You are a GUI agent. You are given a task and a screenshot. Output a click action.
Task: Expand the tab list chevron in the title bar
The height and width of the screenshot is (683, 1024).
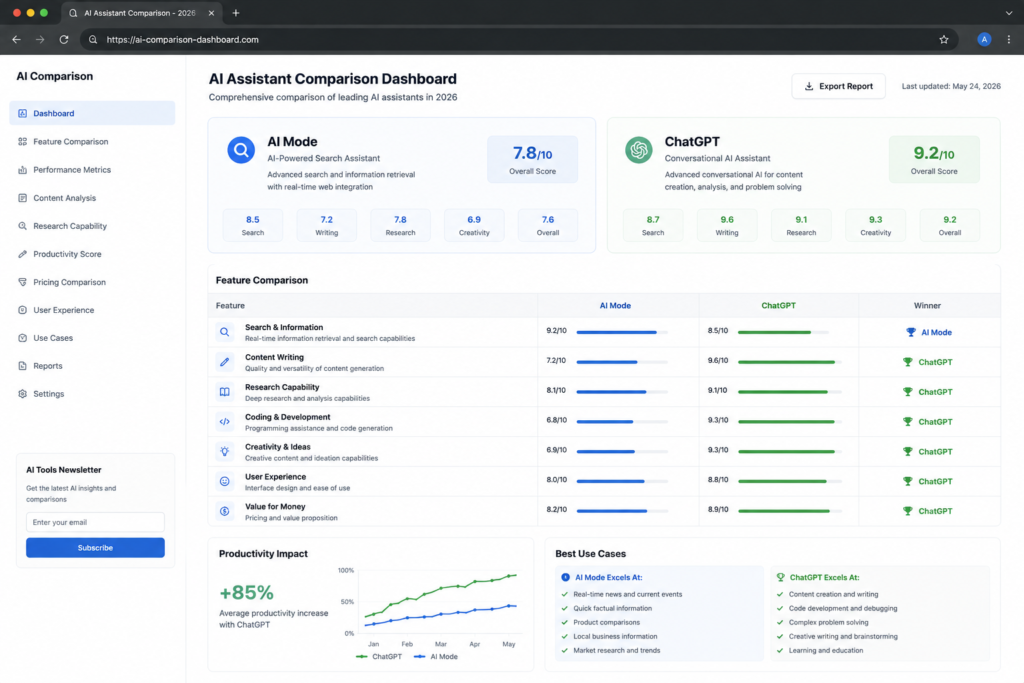[1009, 13]
